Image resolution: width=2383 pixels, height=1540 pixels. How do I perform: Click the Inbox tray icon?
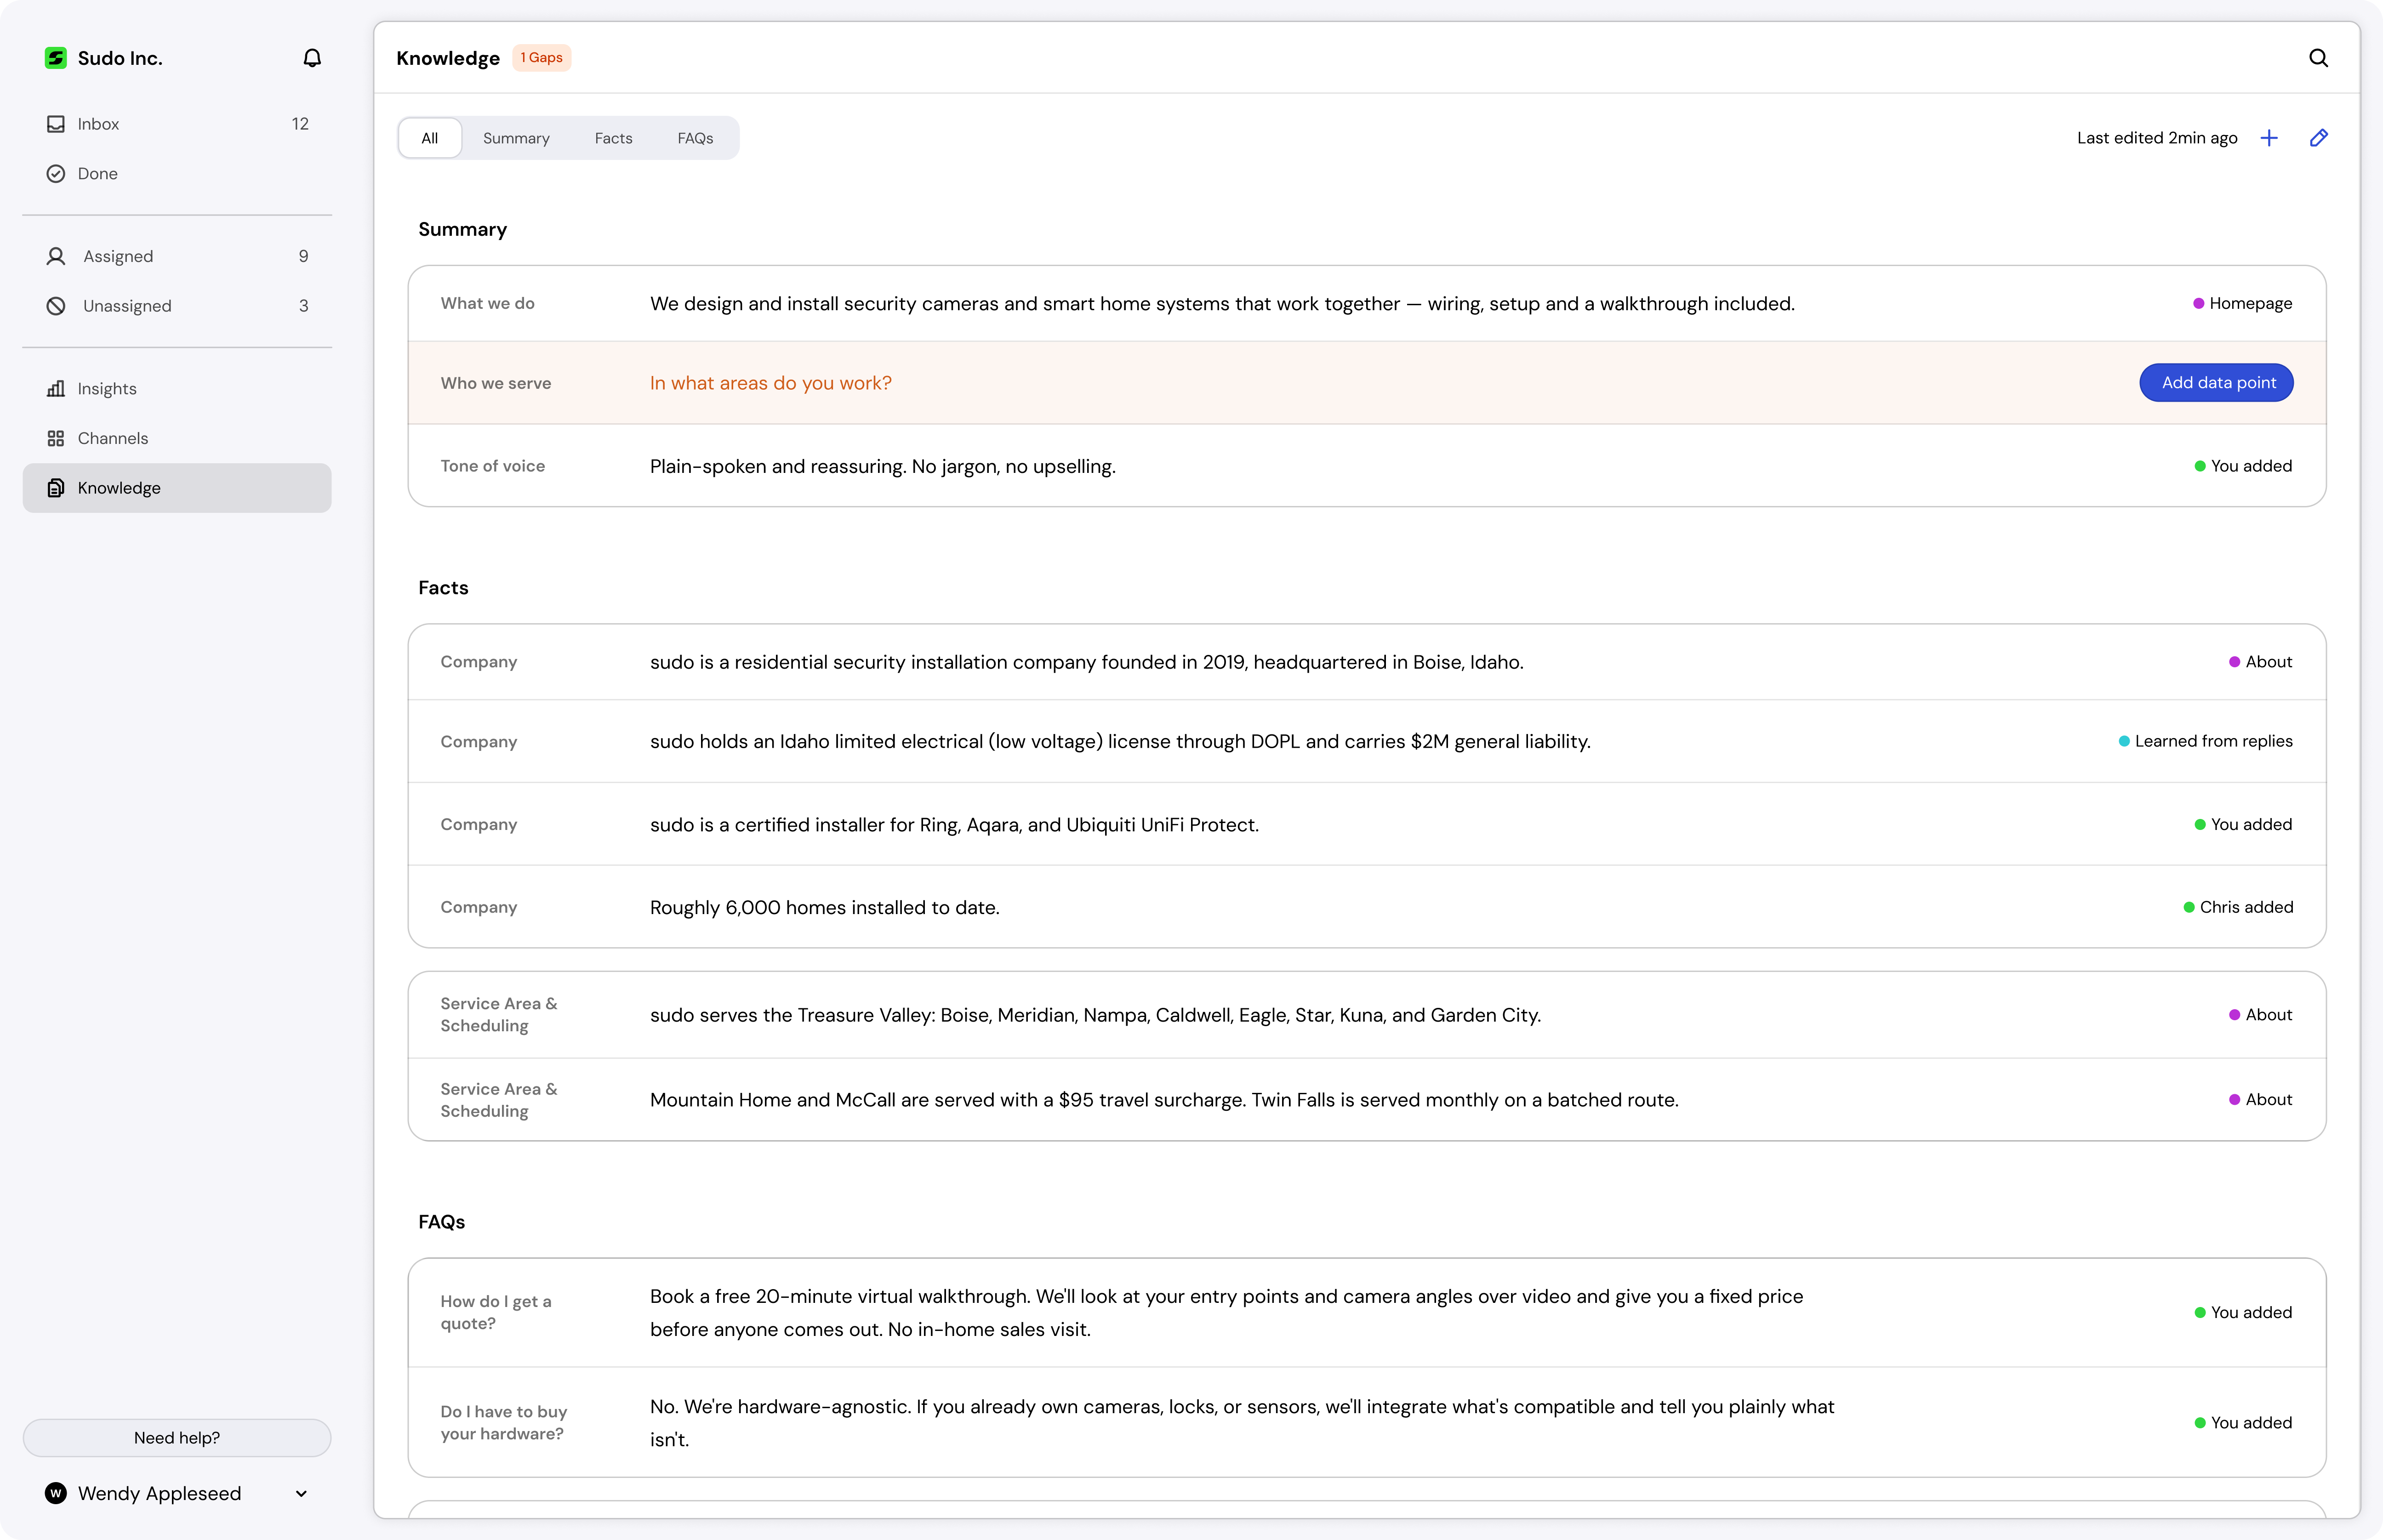(56, 124)
